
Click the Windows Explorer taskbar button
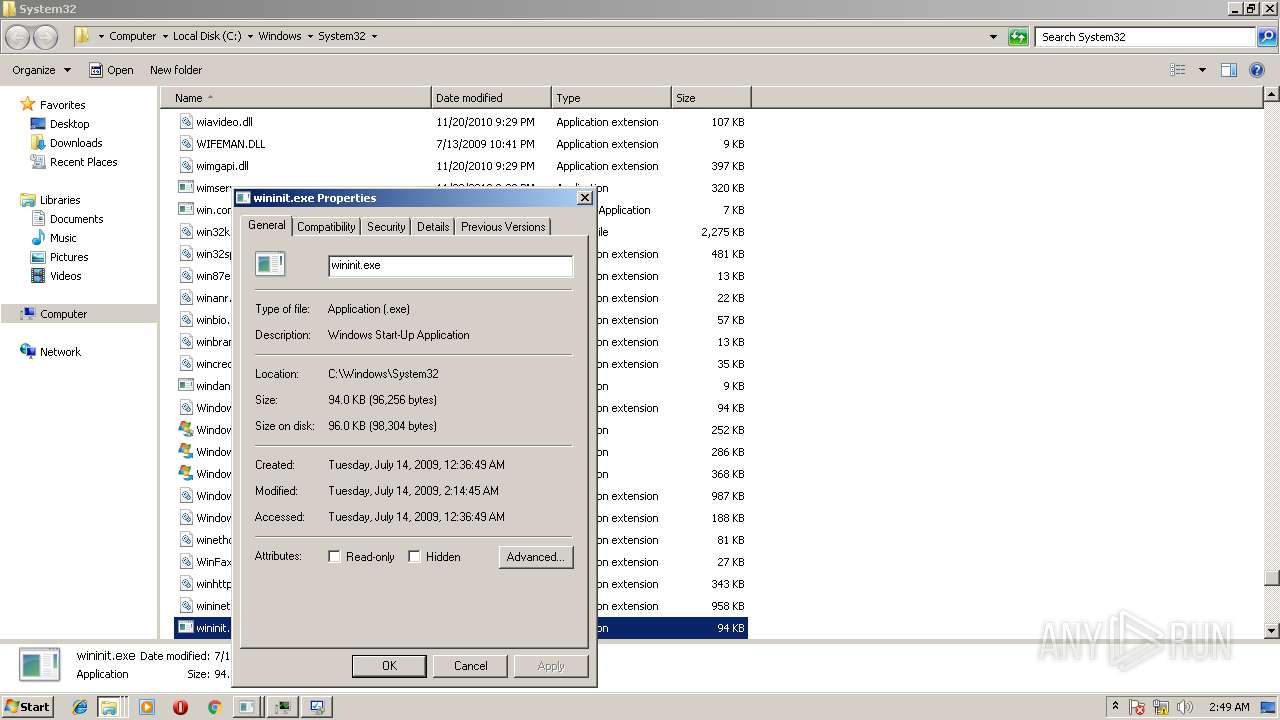108,707
